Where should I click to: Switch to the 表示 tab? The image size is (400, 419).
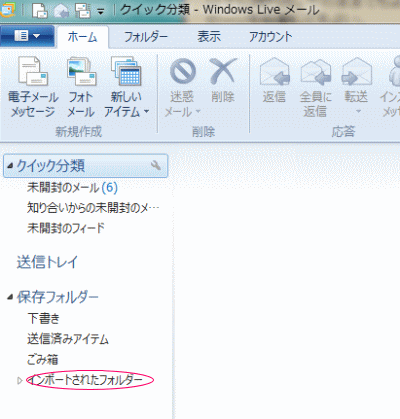pos(209,36)
